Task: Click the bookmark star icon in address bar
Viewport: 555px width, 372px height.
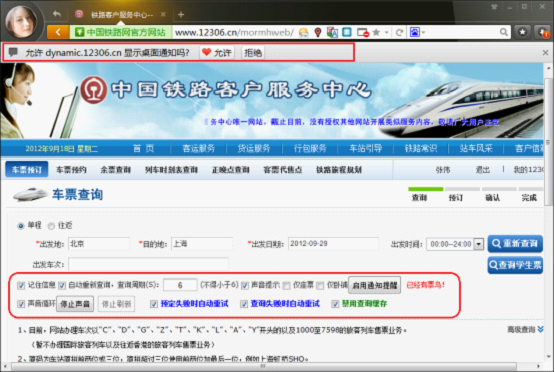Action: pos(376,33)
